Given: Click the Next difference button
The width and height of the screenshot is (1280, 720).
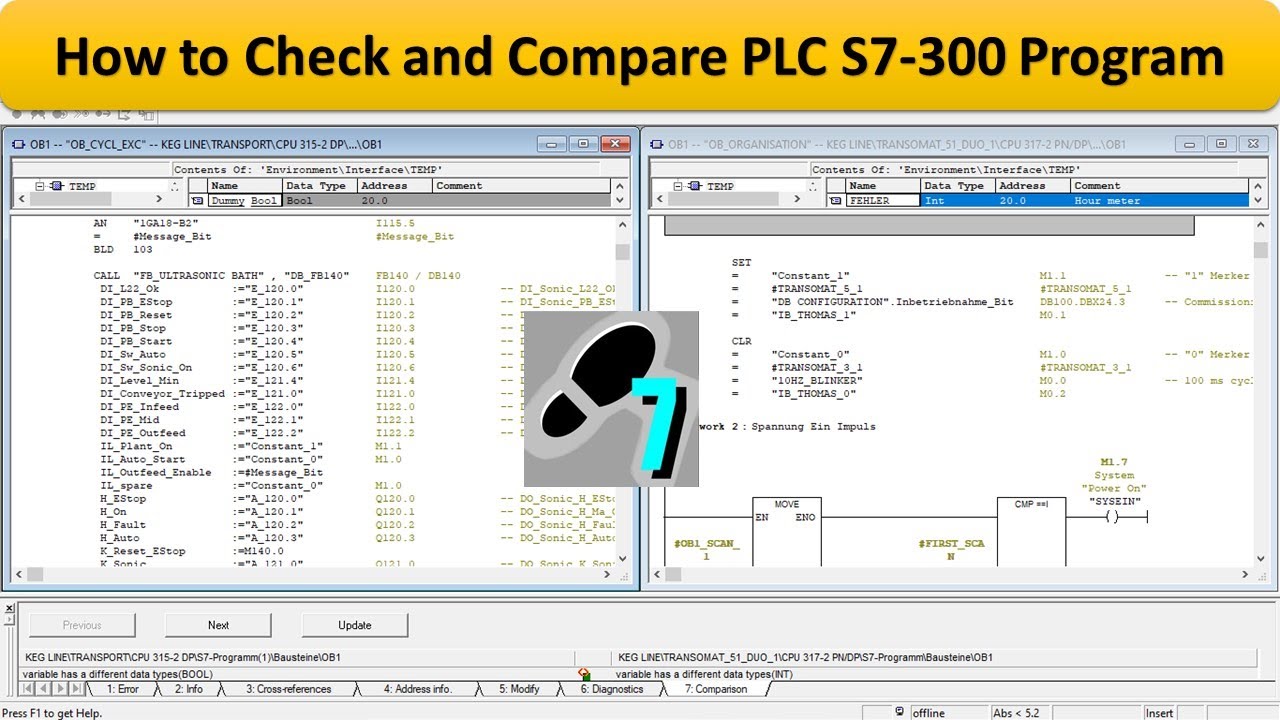Looking at the screenshot, I should pos(218,625).
